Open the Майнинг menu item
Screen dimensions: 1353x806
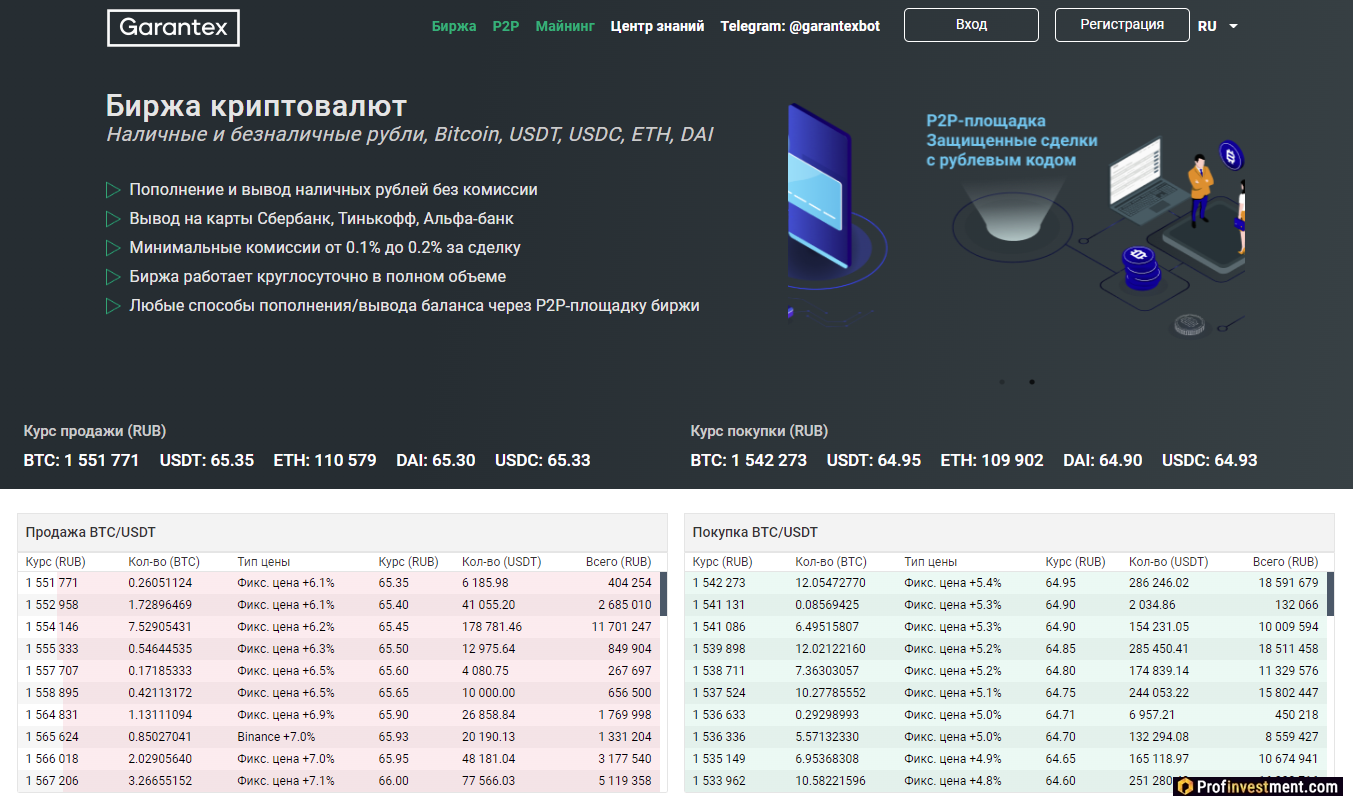pos(565,26)
